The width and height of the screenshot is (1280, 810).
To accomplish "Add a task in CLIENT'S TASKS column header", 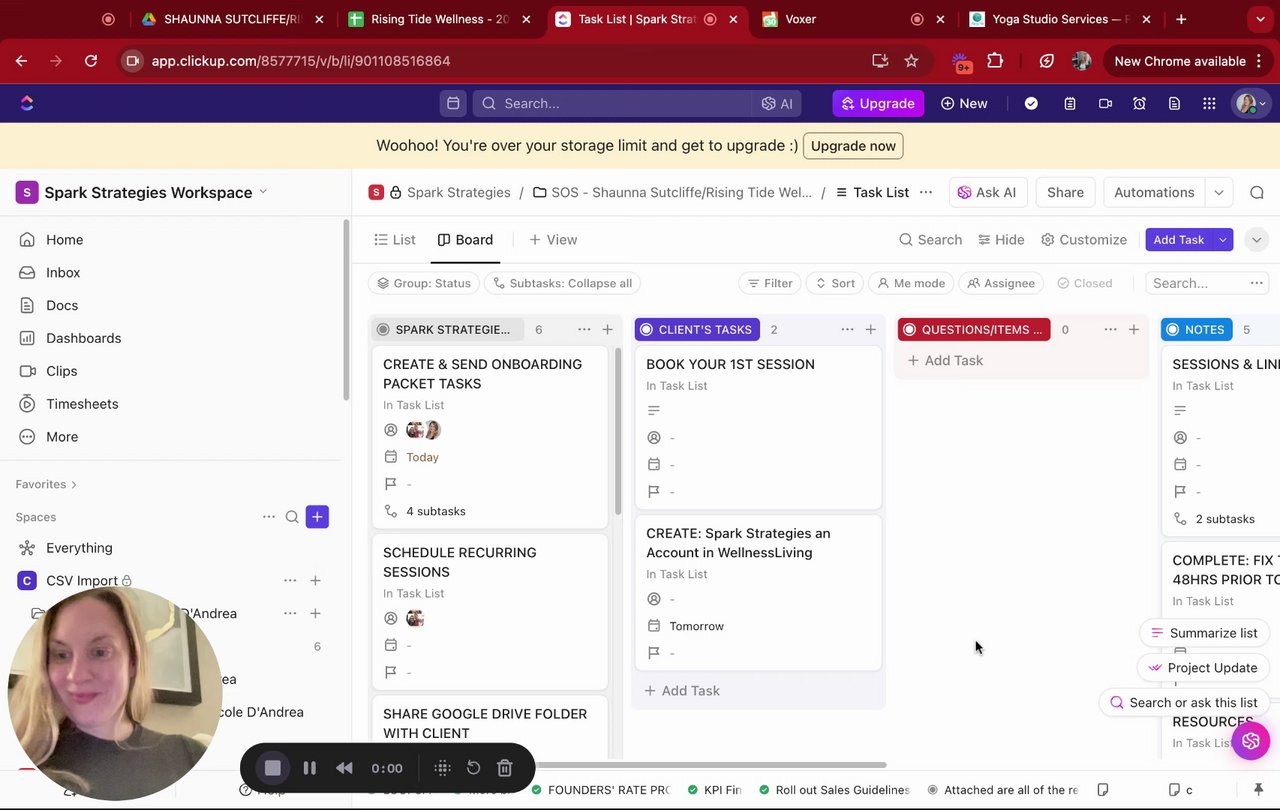I will (x=870, y=329).
